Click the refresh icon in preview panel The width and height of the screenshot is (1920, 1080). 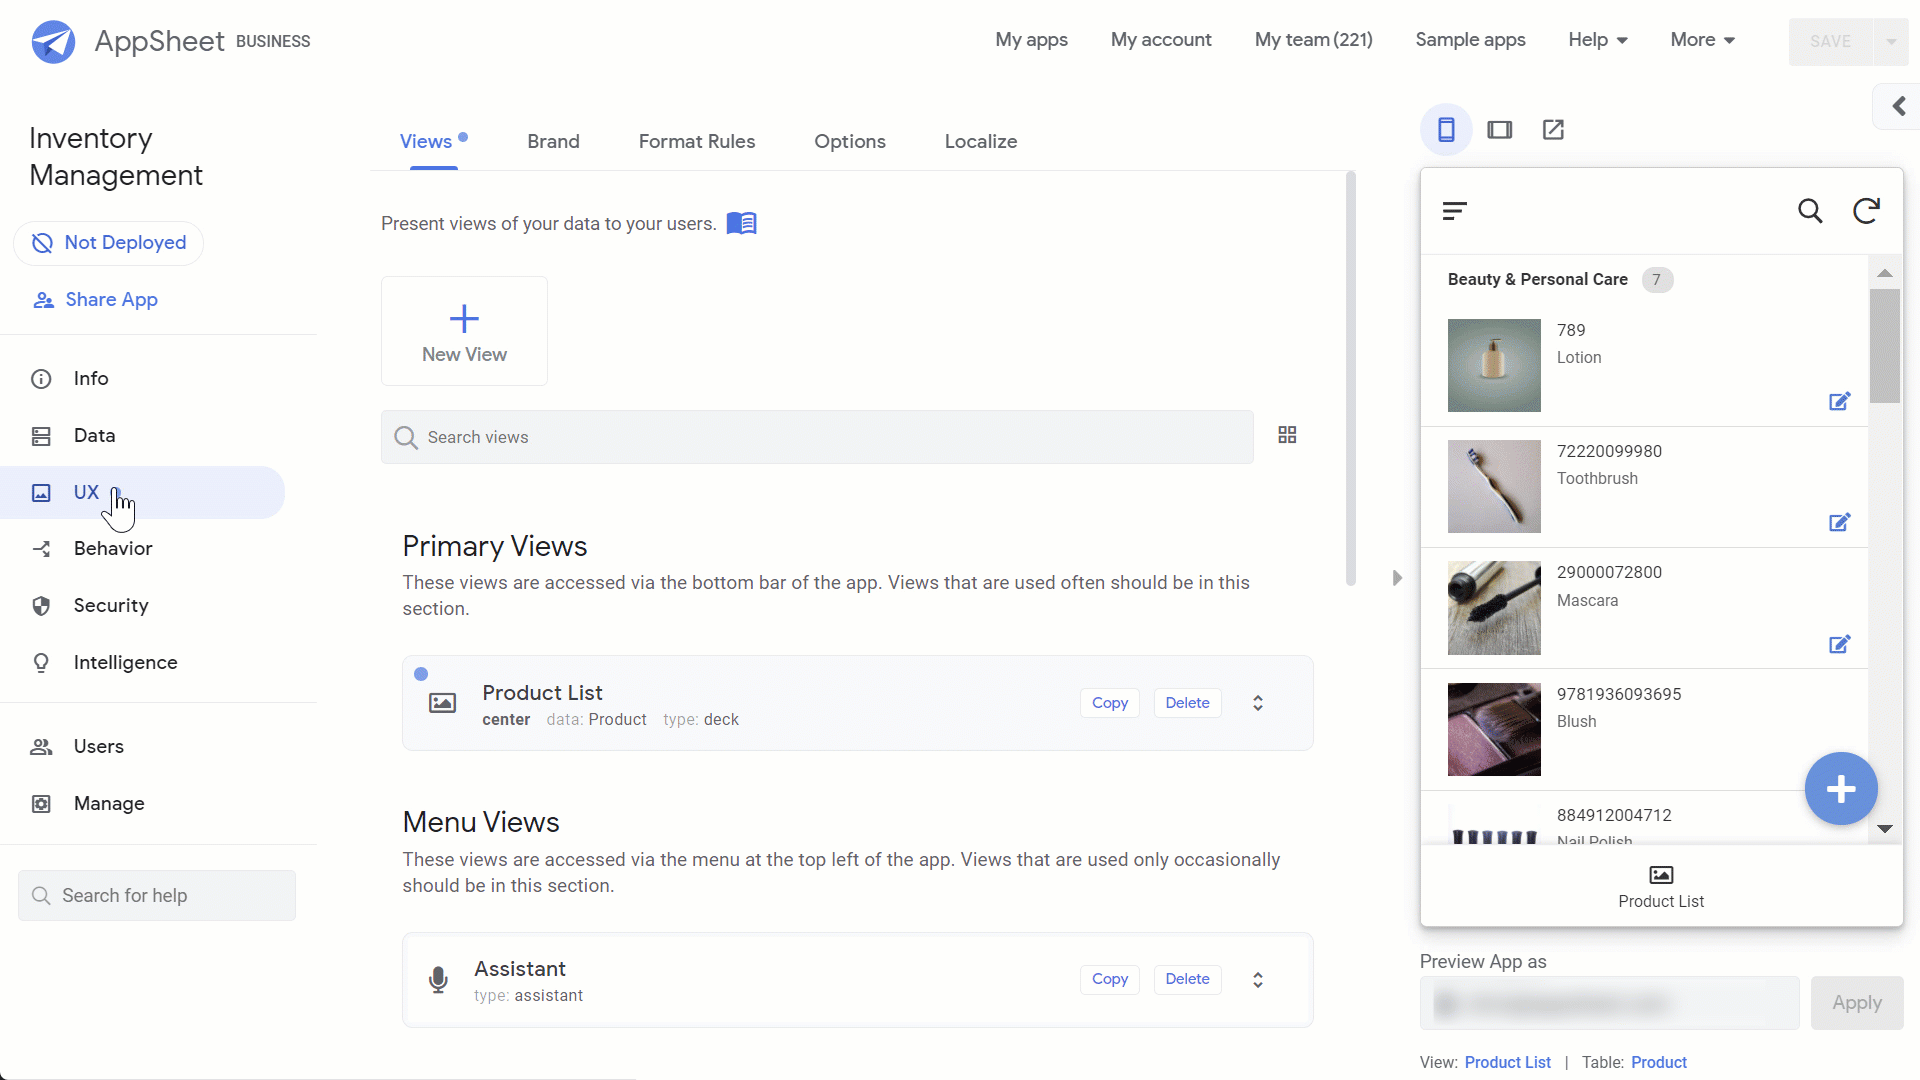tap(1869, 211)
